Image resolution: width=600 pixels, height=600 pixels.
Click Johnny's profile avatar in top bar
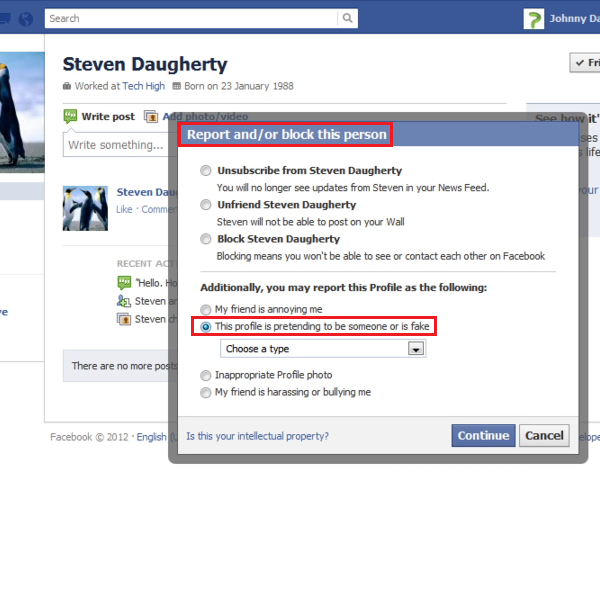tap(533, 19)
